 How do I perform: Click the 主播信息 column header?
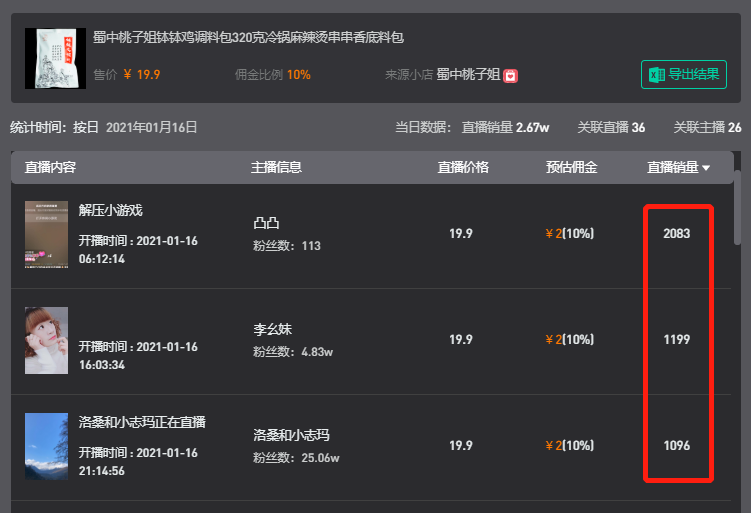click(x=276, y=167)
